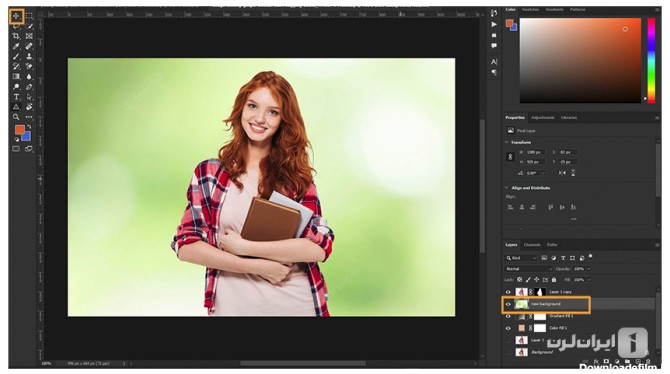The height and width of the screenshot is (374, 670).
Task: Switch to the Channels tab
Action: pos(532,245)
